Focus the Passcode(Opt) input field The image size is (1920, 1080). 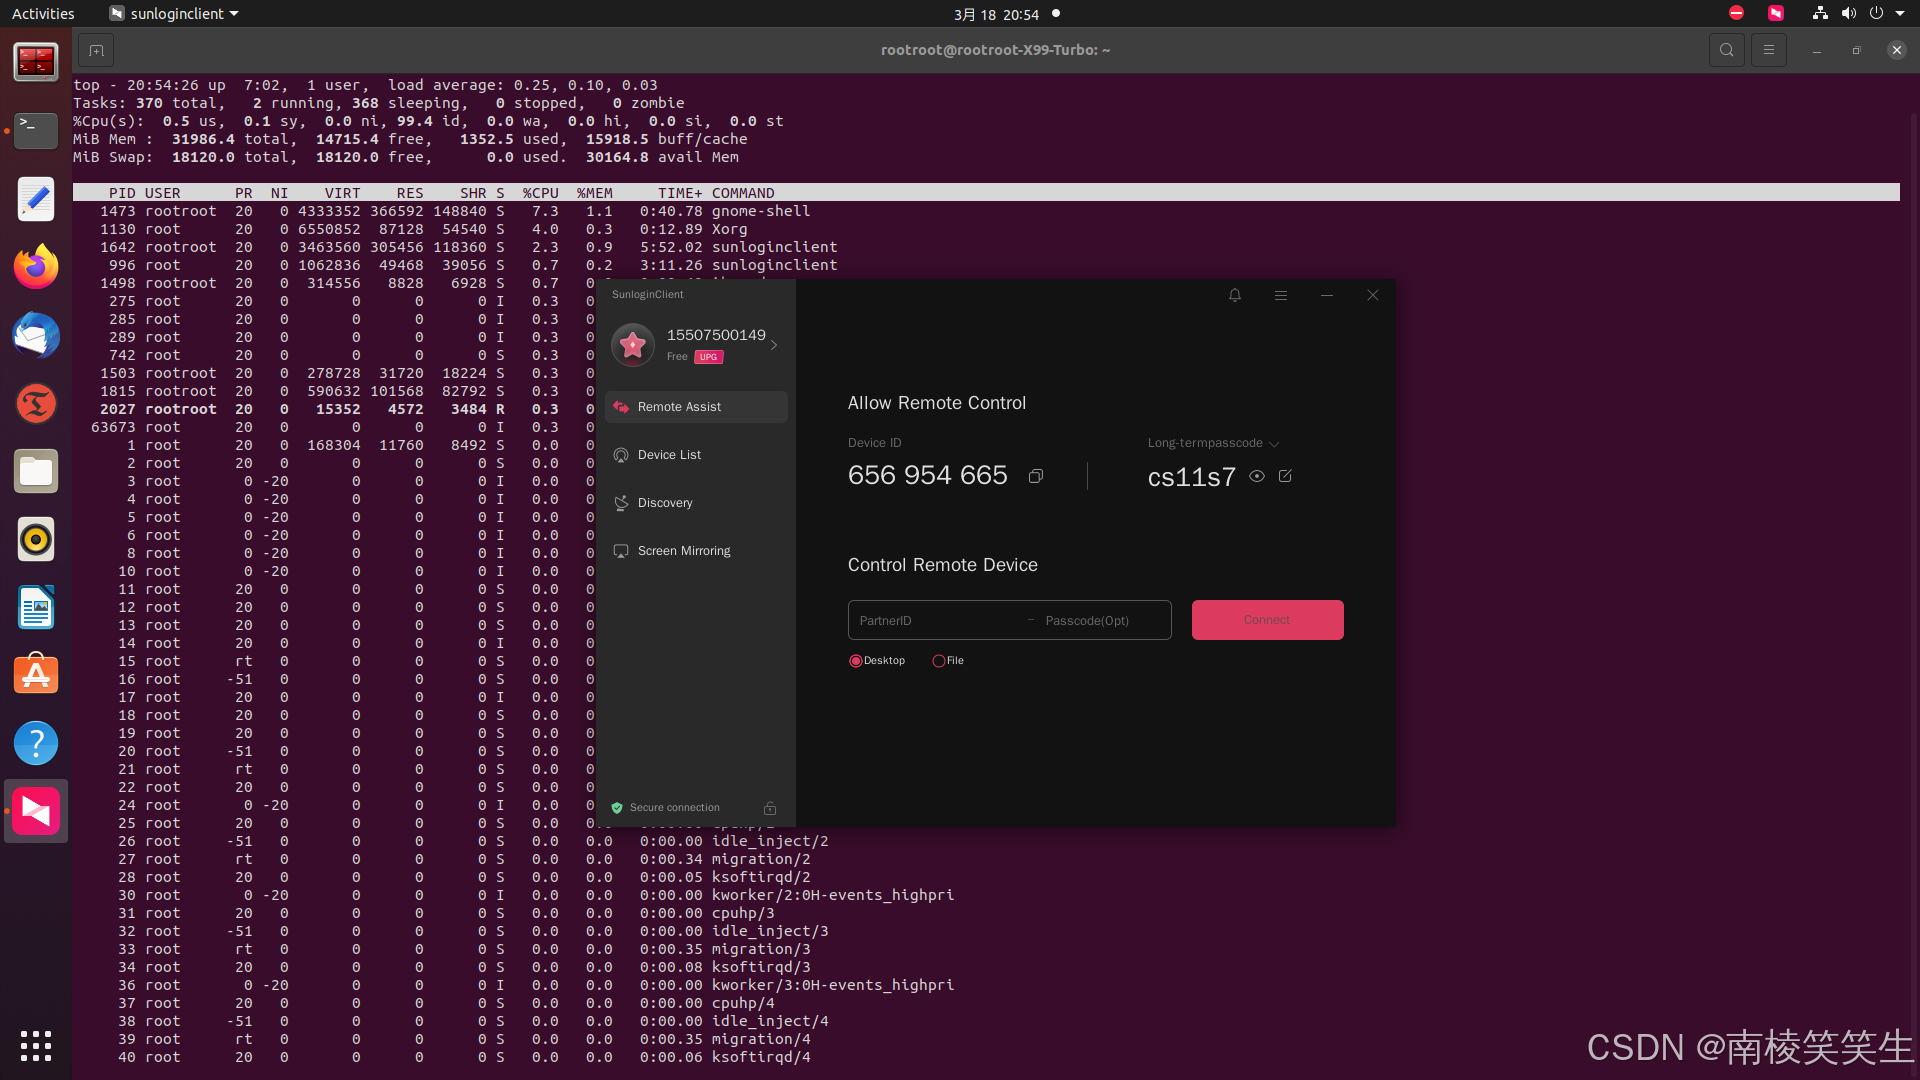click(x=1104, y=620)
